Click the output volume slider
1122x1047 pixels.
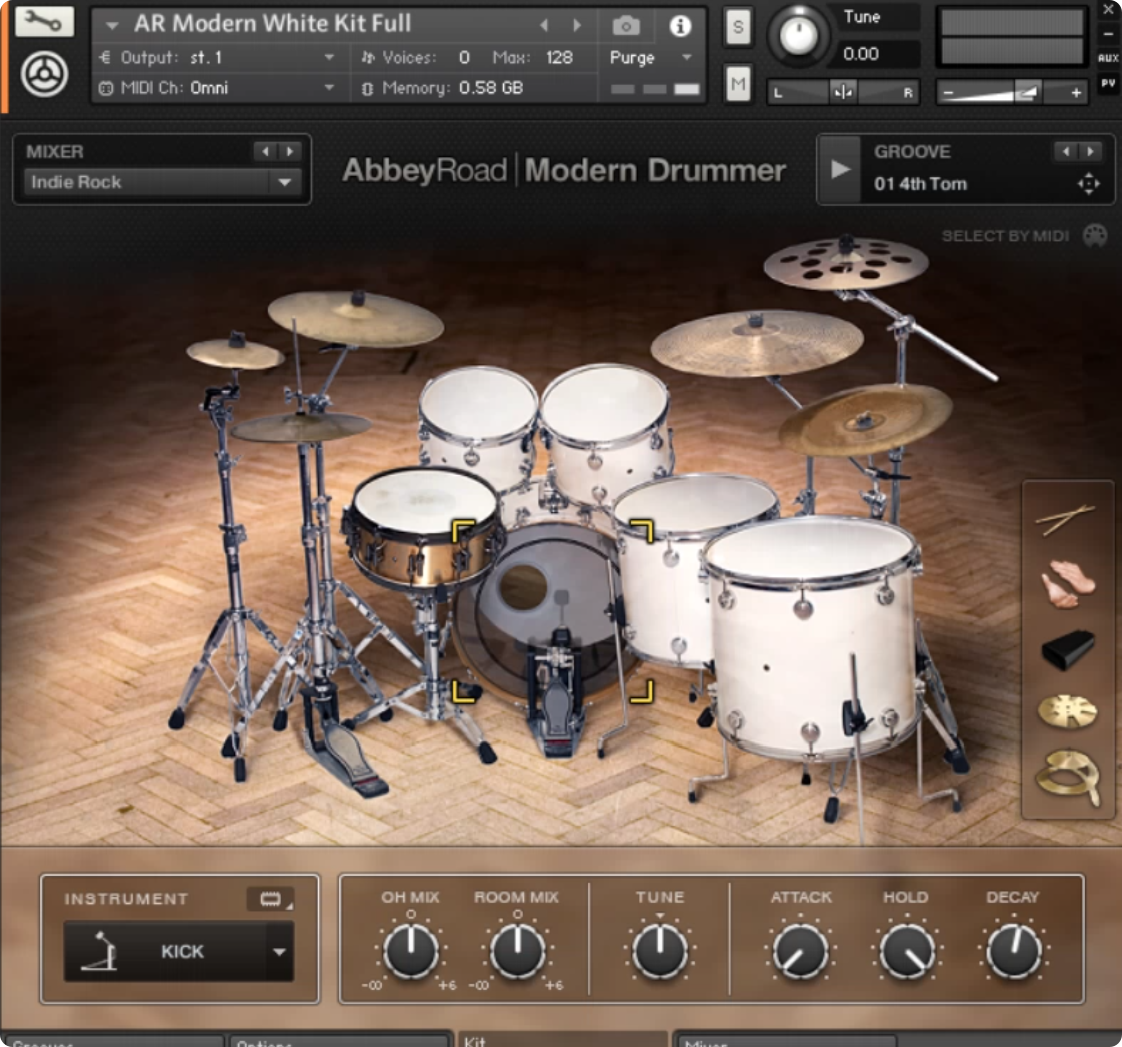(1012, 92)
